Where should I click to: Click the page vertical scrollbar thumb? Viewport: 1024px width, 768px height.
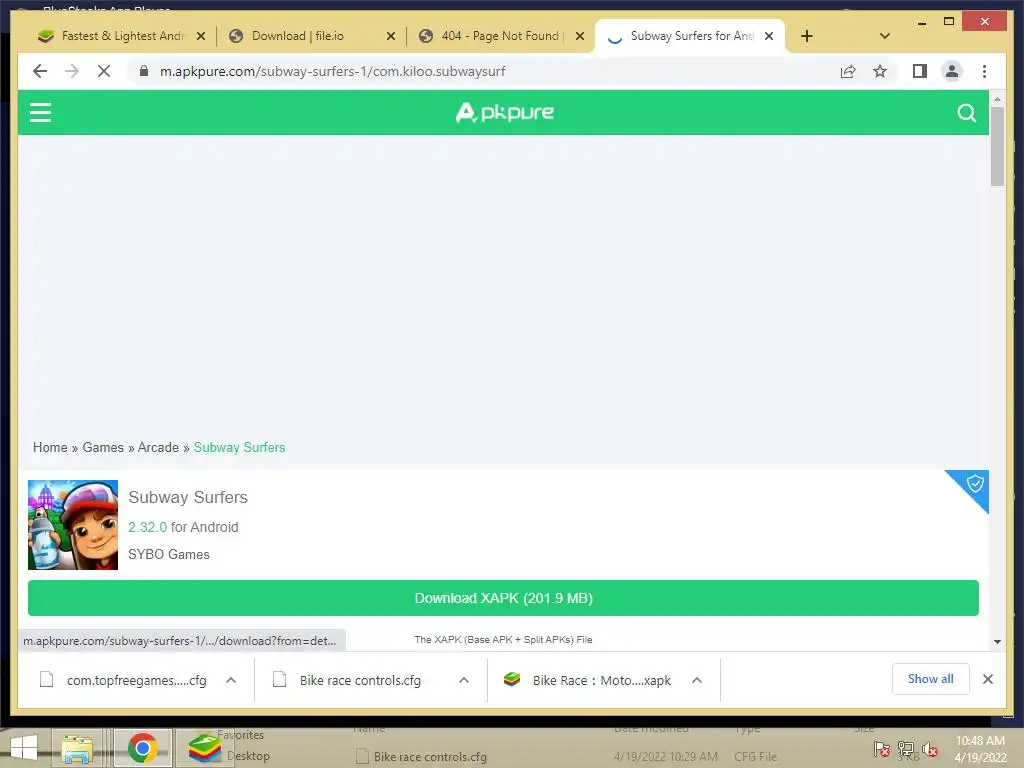coord(997,146)
